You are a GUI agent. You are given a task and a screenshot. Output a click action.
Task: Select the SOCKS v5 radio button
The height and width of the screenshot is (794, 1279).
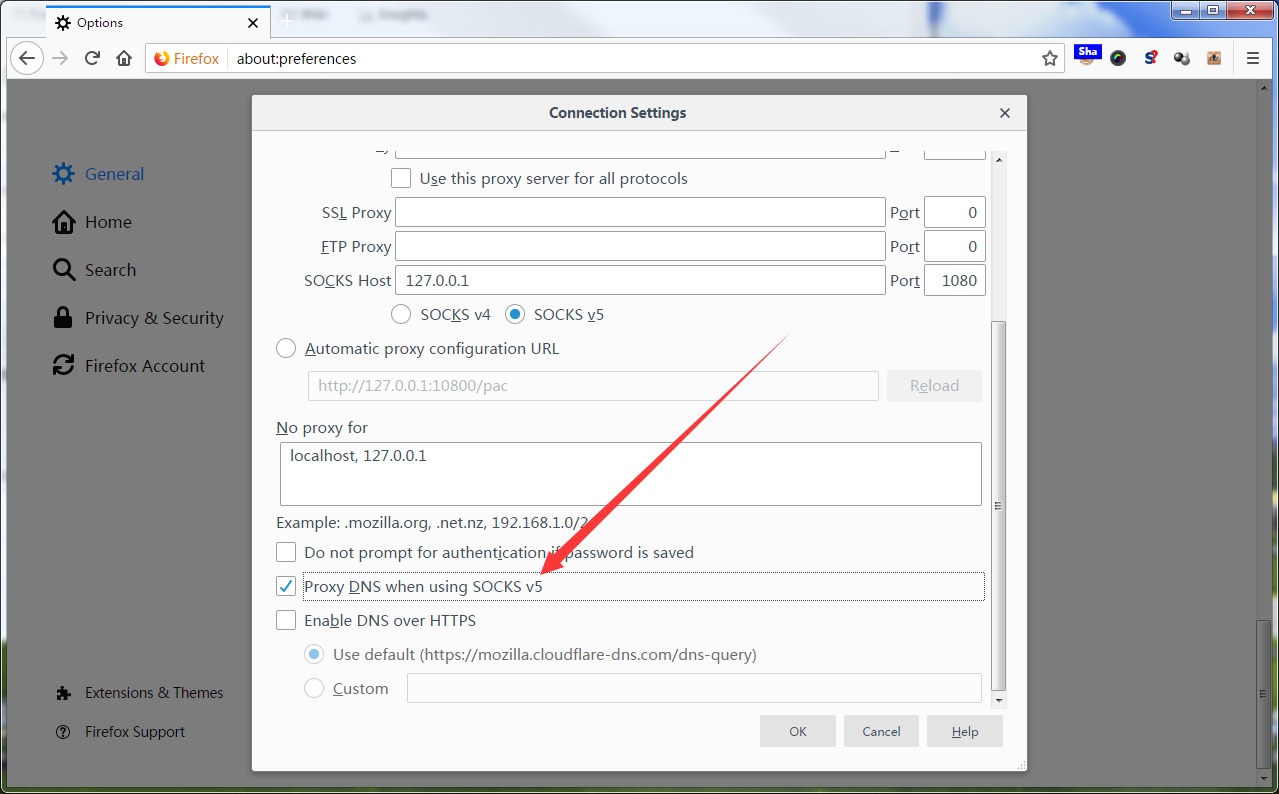(515, 314)
